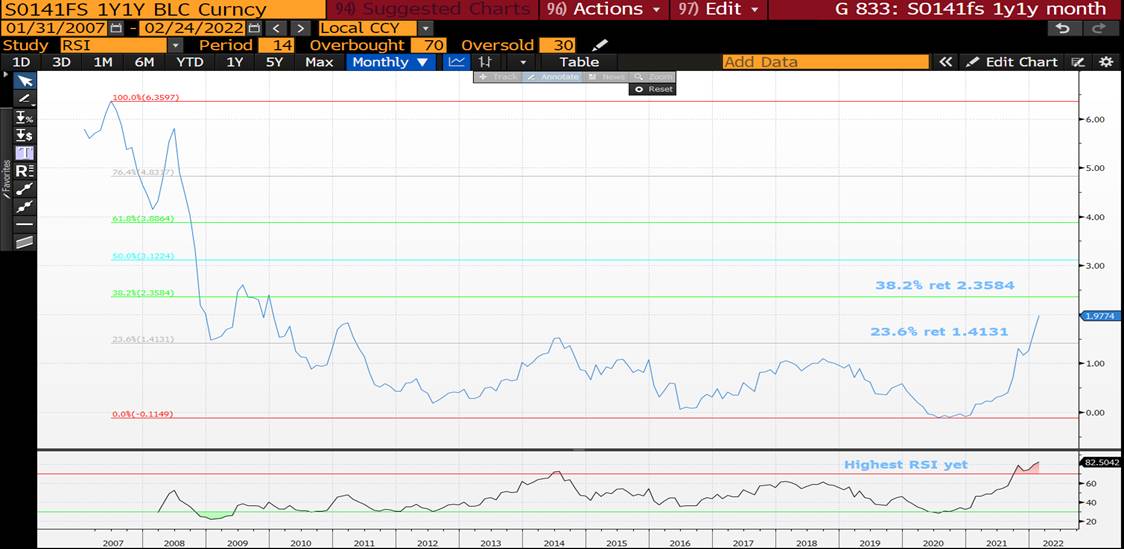
Task: Pick the lower regression line with nodes tool
Action: tap(25, 206)
